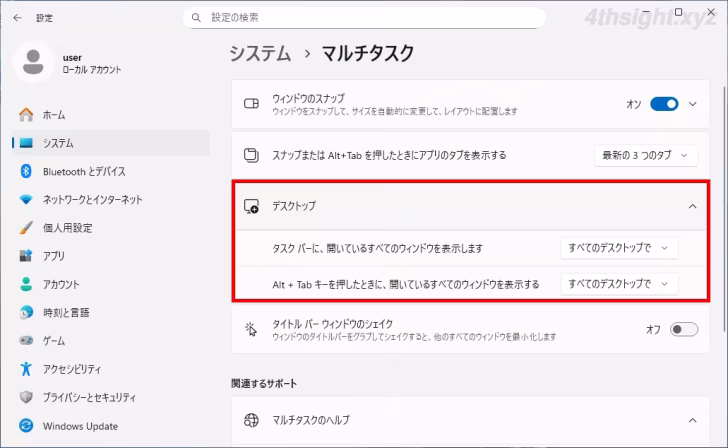Click the マルチタスクのヘルプ label
The height and width of the screenshot is (448, 728).
point(311,420)
